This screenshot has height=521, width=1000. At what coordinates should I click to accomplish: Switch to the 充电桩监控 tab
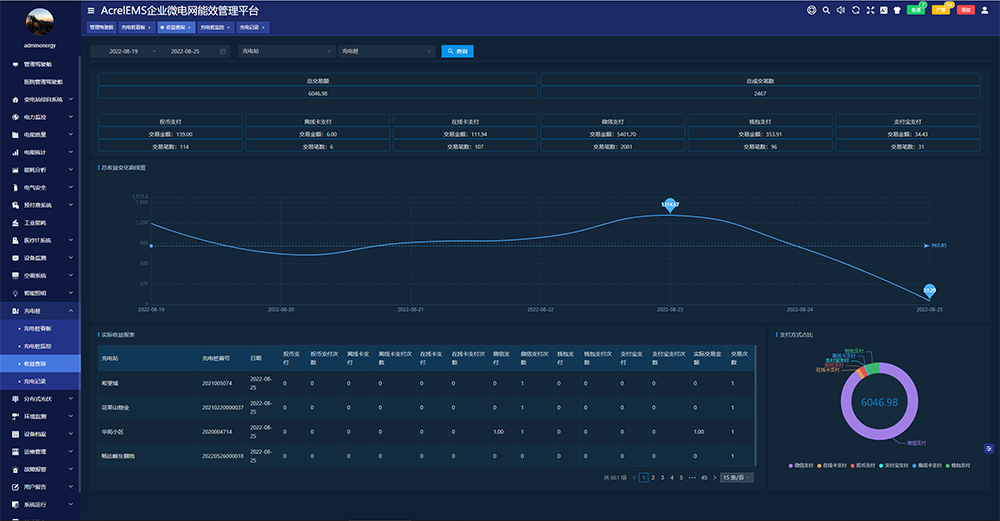tap(215, 27)
